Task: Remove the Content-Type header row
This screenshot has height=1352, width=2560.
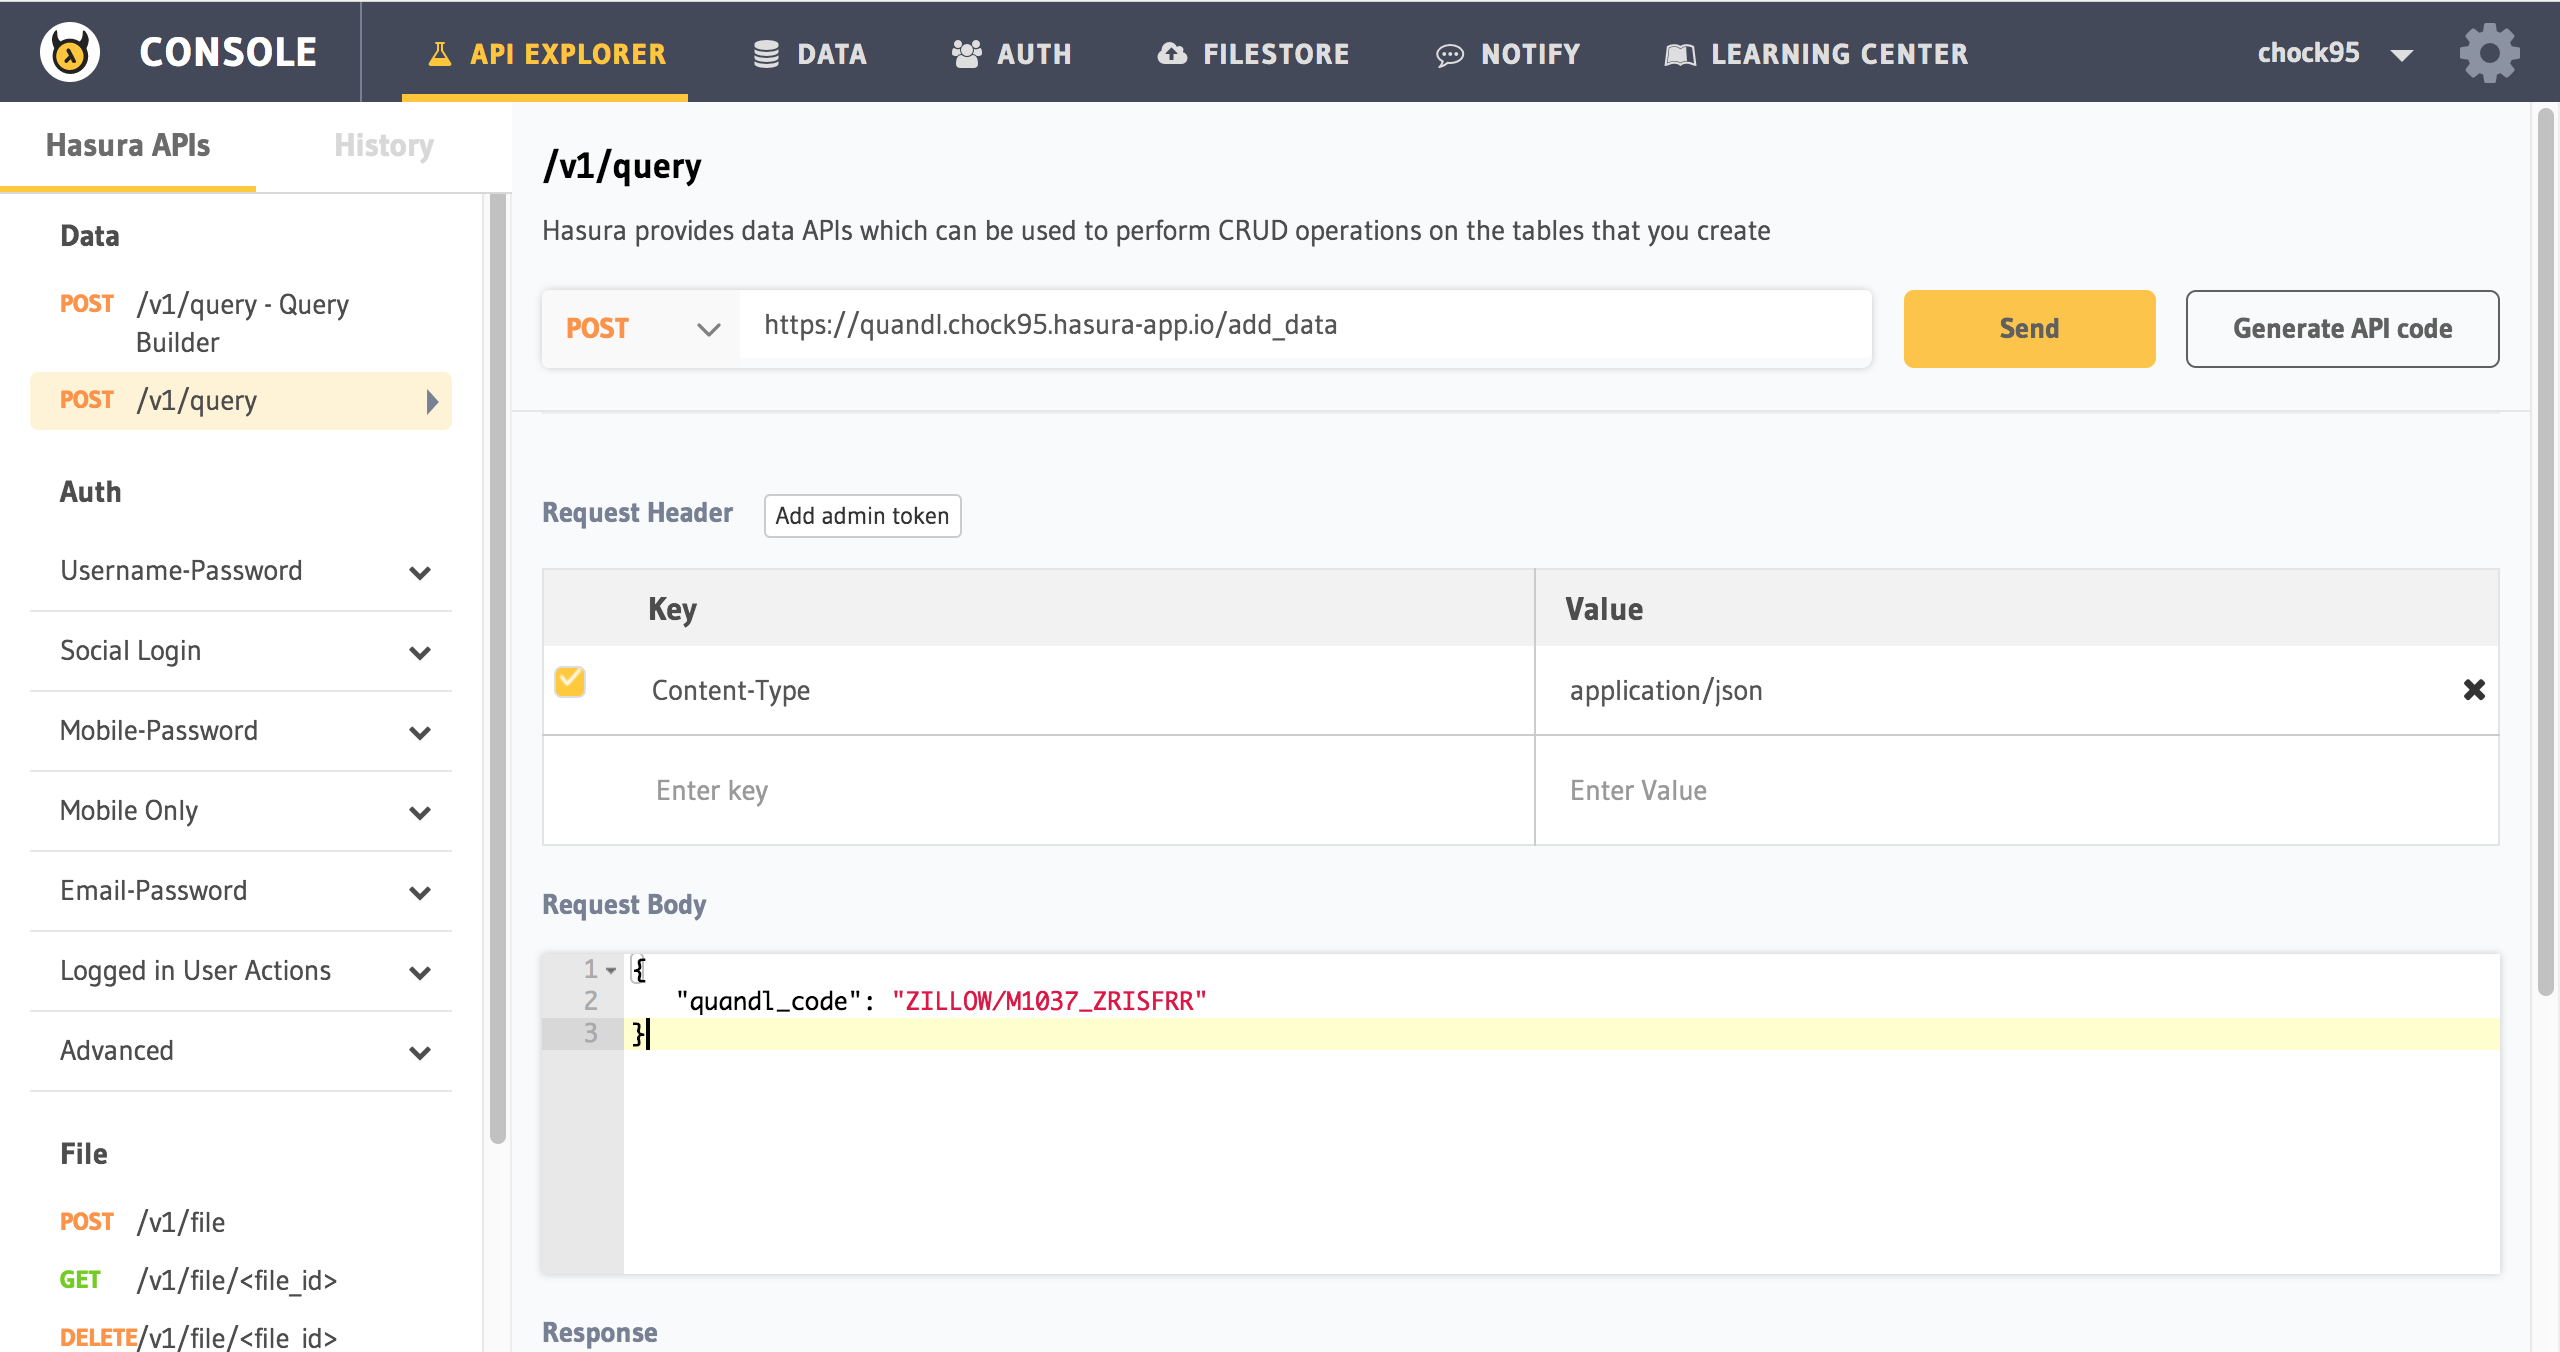Action: pyautogui.click(x=2473, y=690)
